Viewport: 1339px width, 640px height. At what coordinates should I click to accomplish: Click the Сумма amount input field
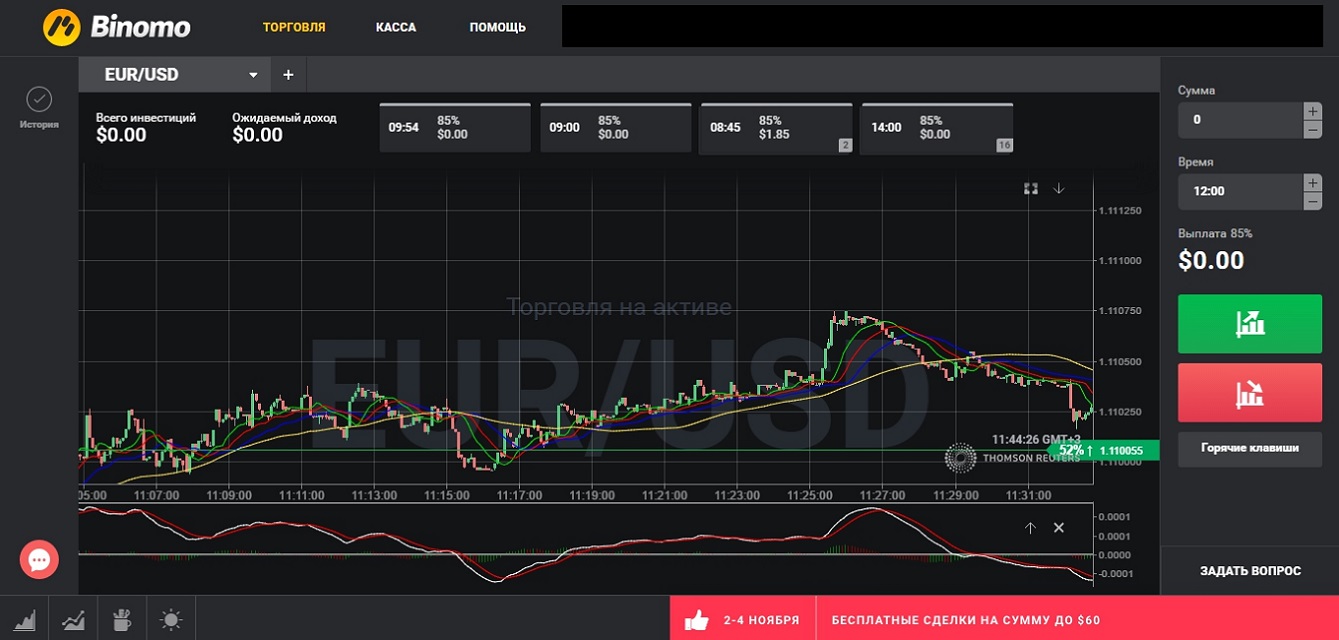coord(1240,120)
